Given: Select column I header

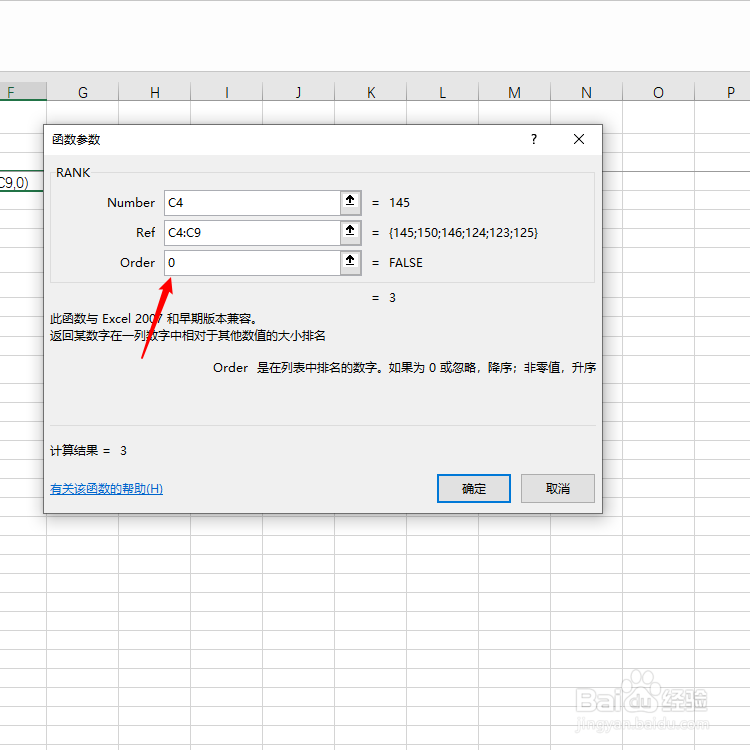Looking at the screenshot, I should [x=227, y=92].
